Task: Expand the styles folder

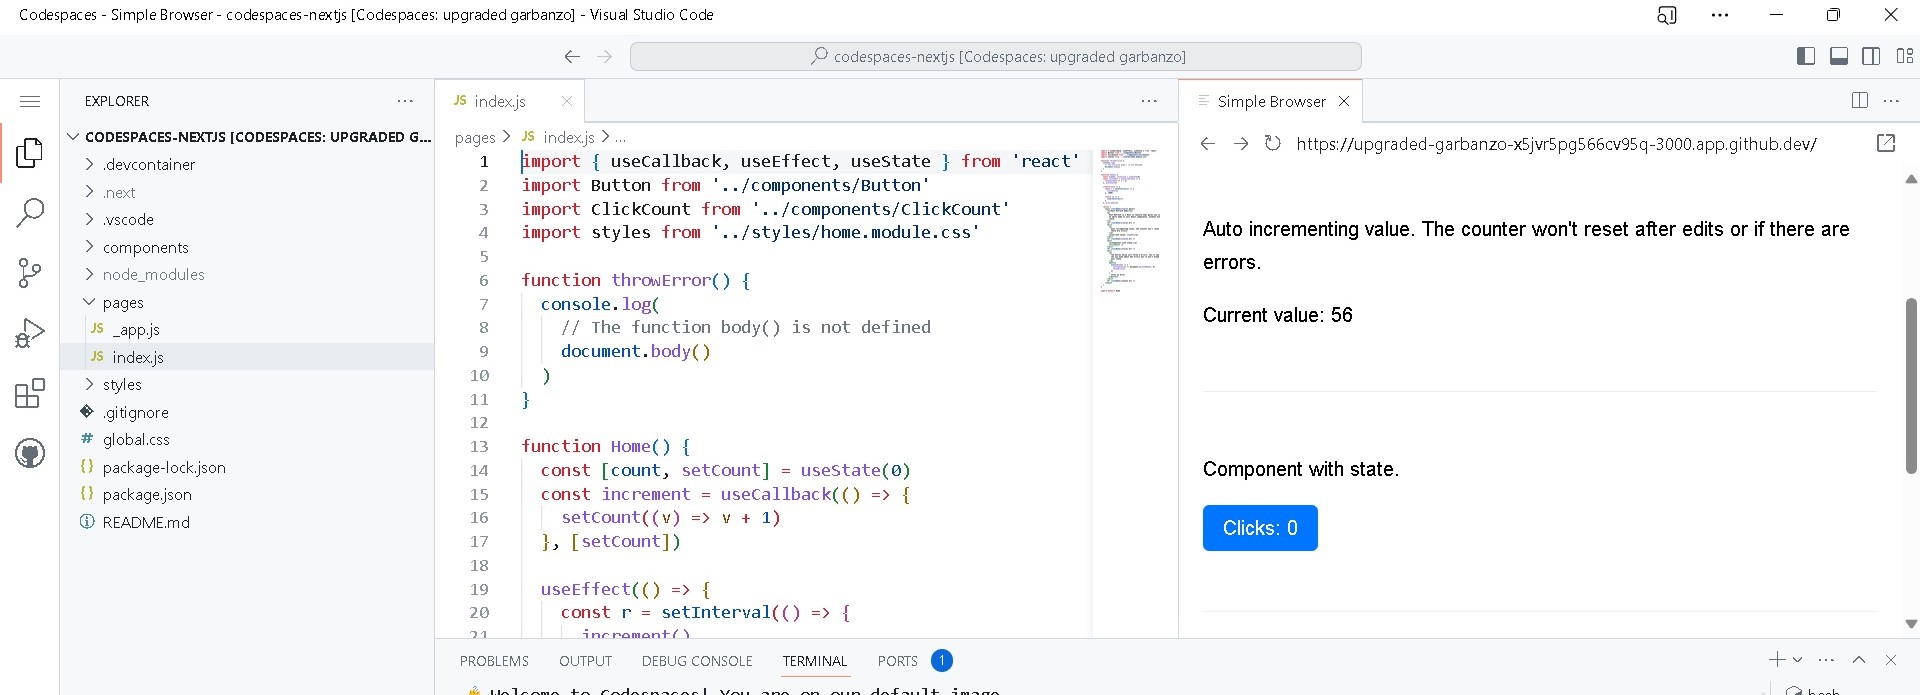Action: [x=122, y=385]
